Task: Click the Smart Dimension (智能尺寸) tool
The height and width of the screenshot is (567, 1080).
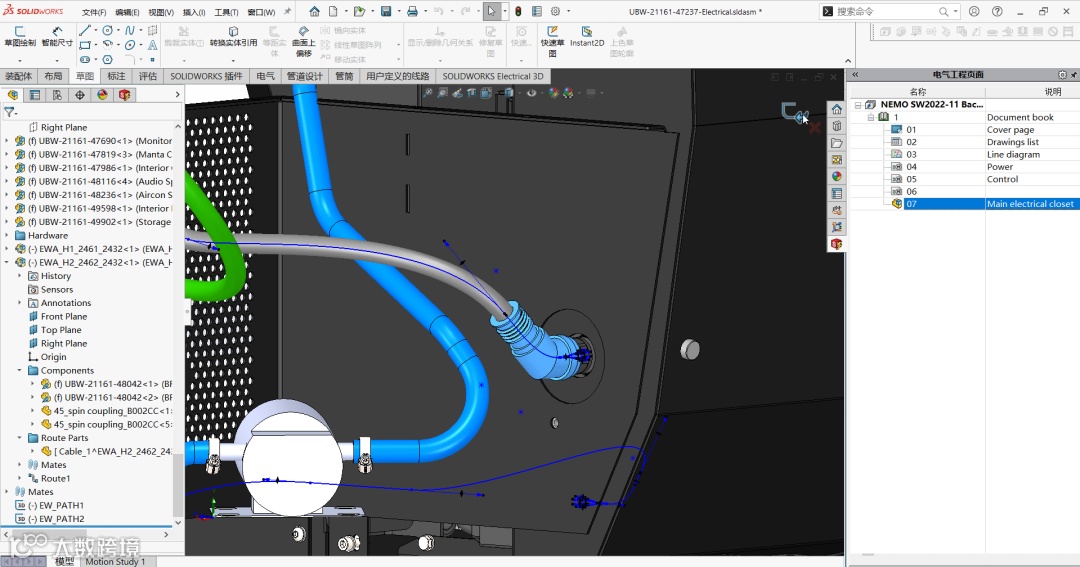Action: tap(57, 36)
